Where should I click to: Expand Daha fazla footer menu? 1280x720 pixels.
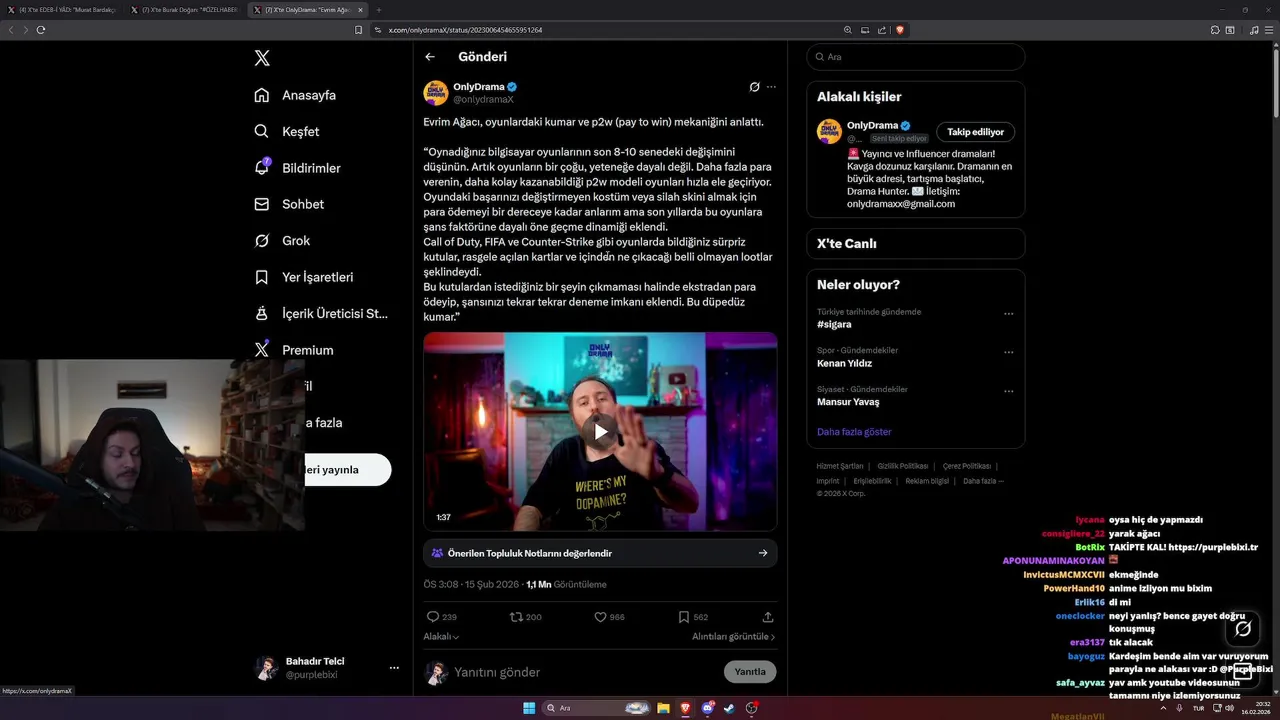983,481
